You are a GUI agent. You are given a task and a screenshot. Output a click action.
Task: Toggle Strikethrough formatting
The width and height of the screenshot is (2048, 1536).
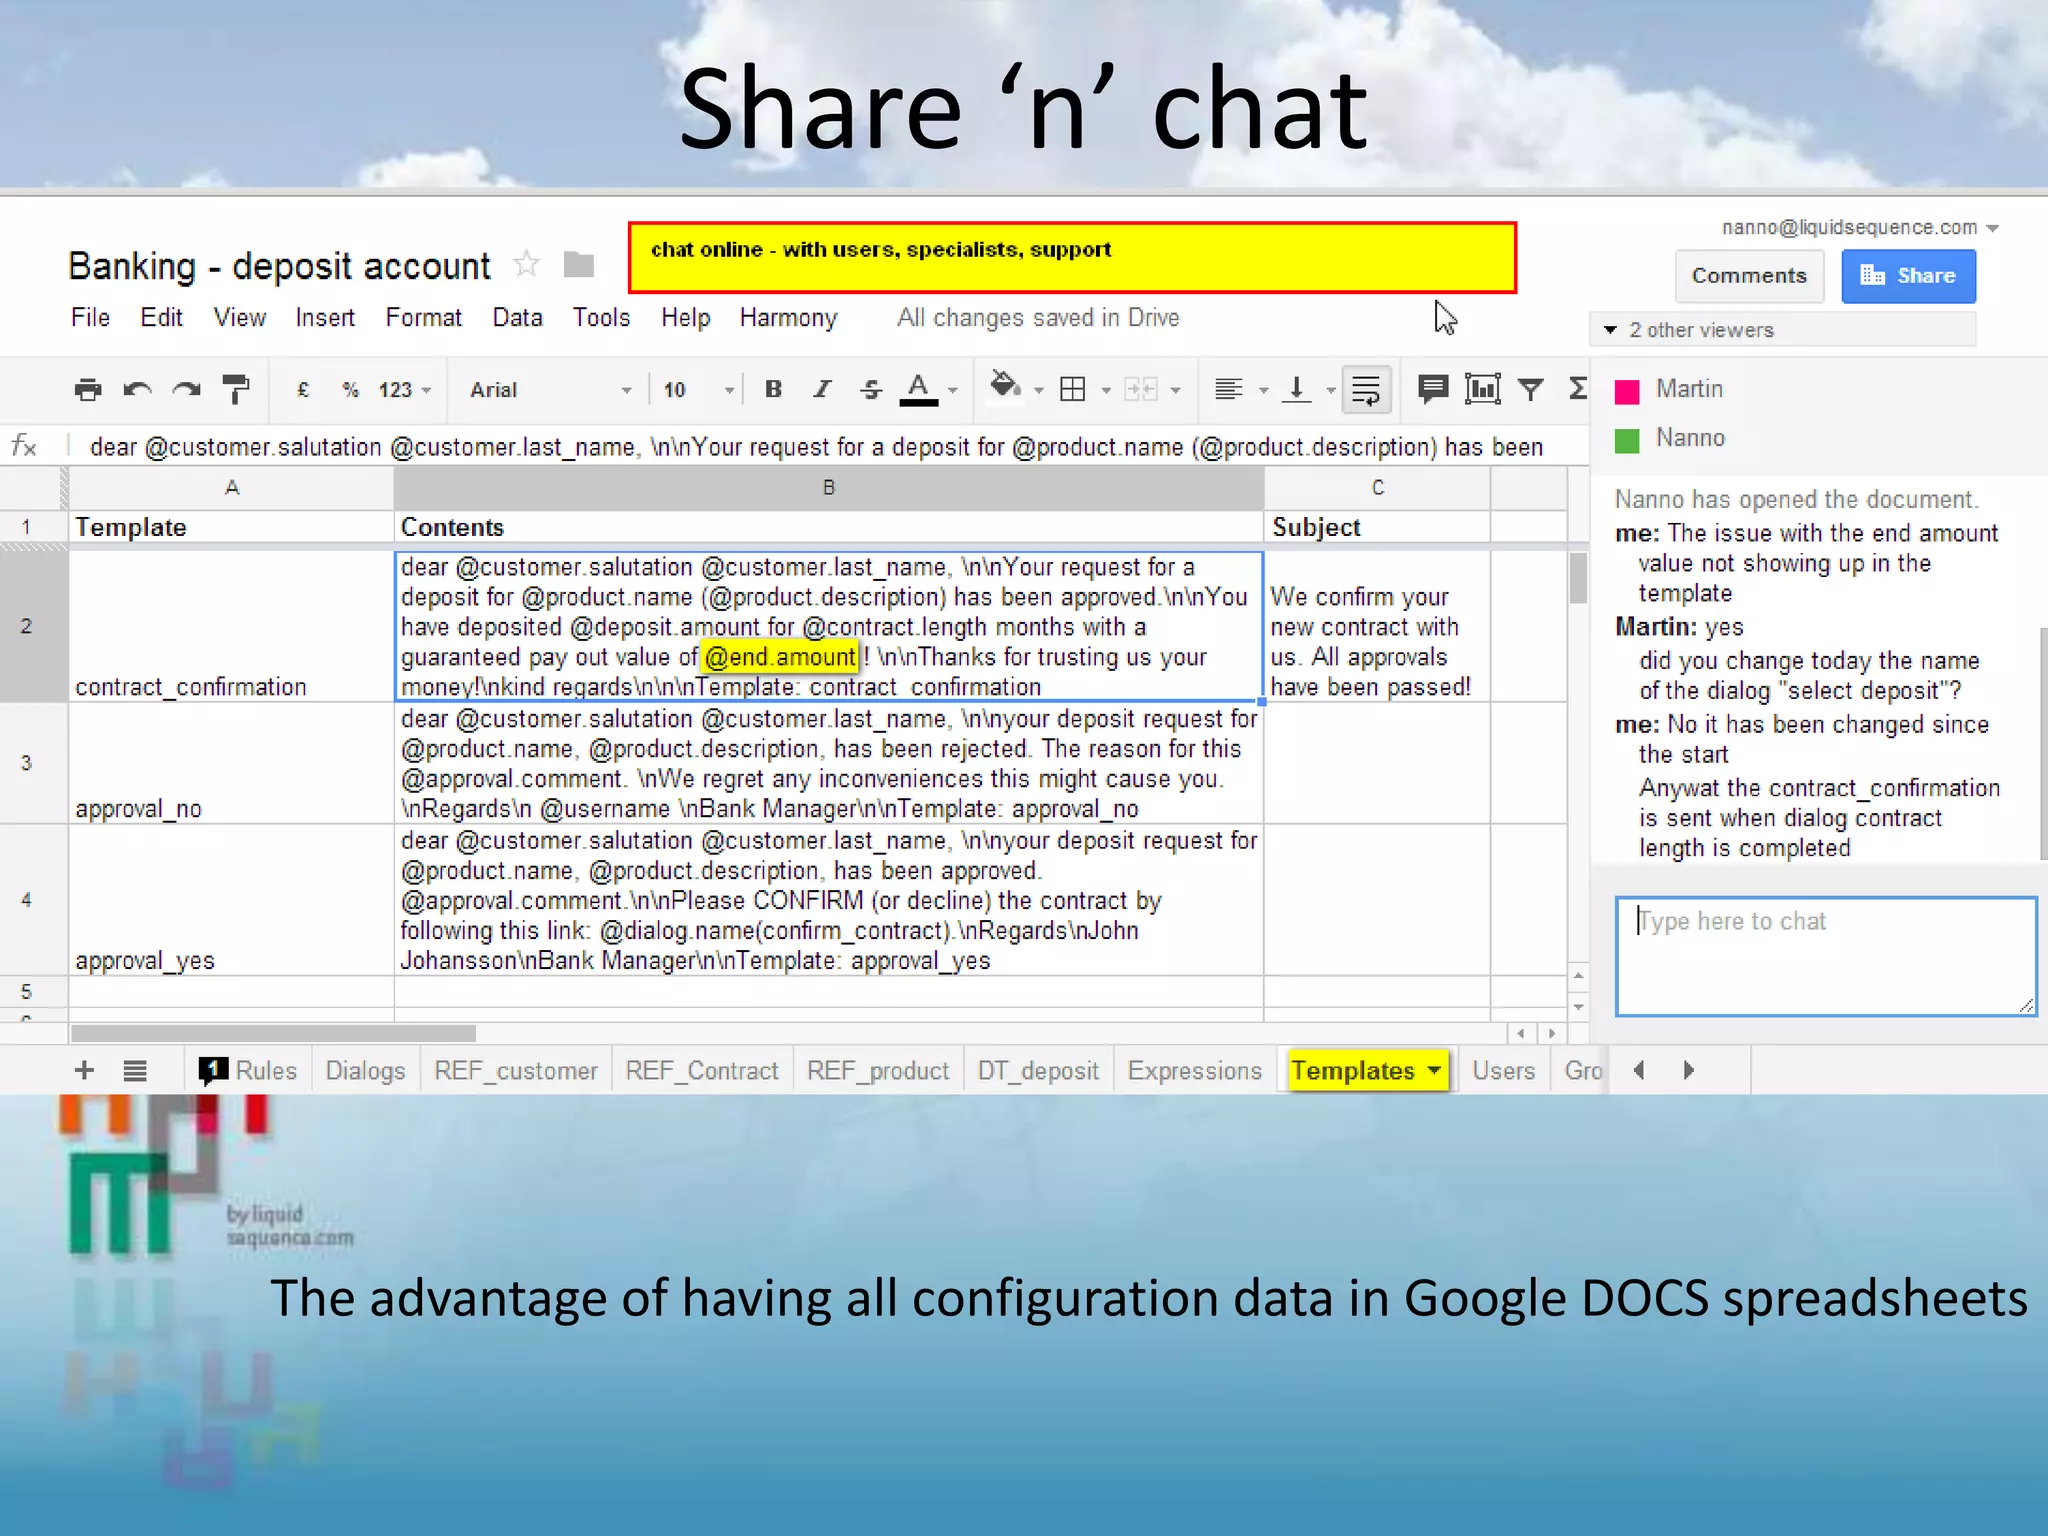[x=871, y=389]
